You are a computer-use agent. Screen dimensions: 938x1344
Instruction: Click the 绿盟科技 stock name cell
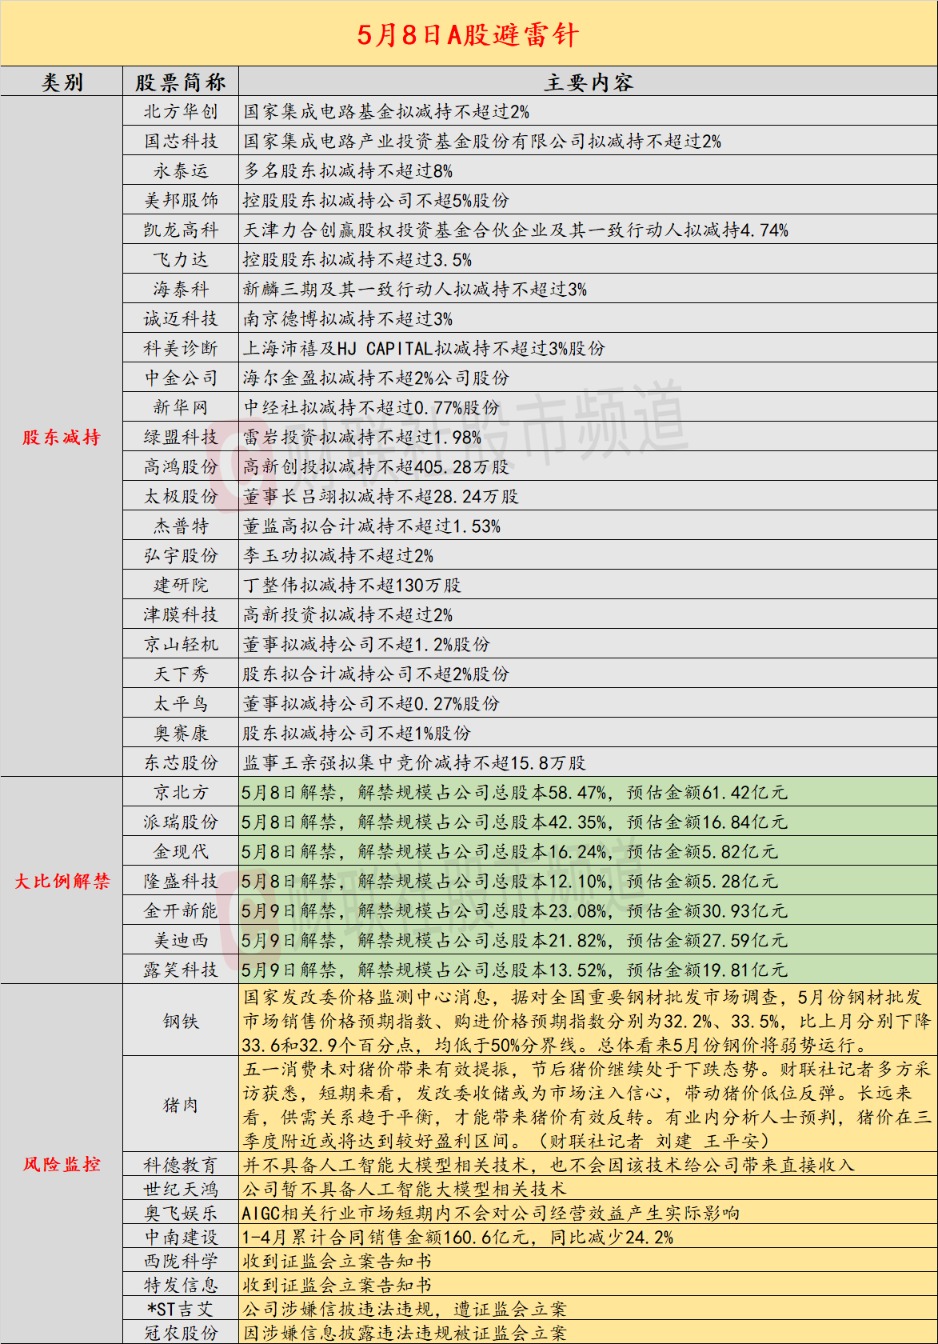point(181,437)
